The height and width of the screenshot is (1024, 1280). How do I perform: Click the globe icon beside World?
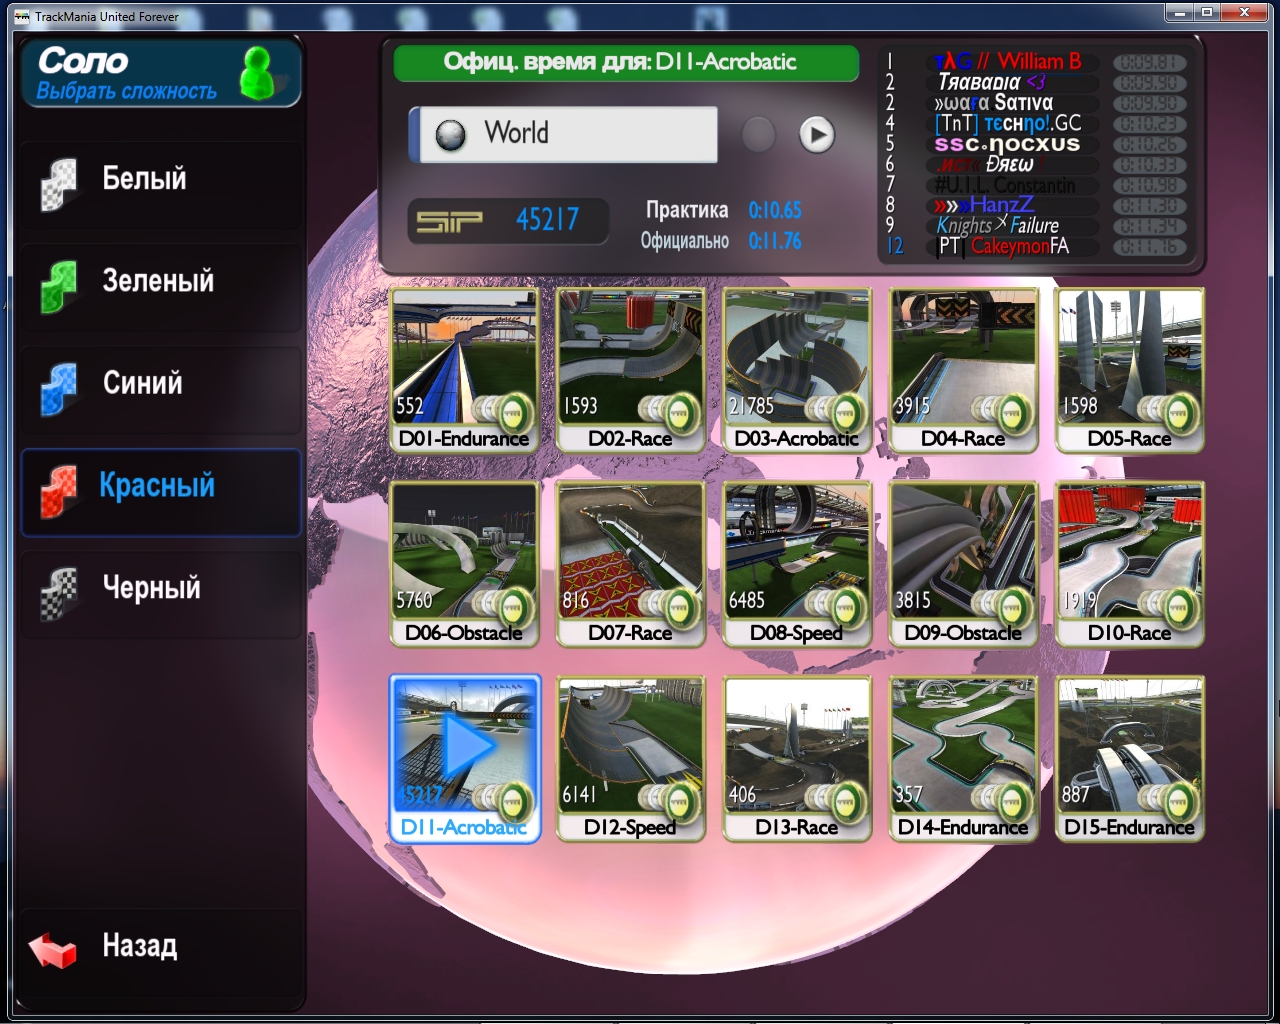pyautogui.click(x=451, y=135)
